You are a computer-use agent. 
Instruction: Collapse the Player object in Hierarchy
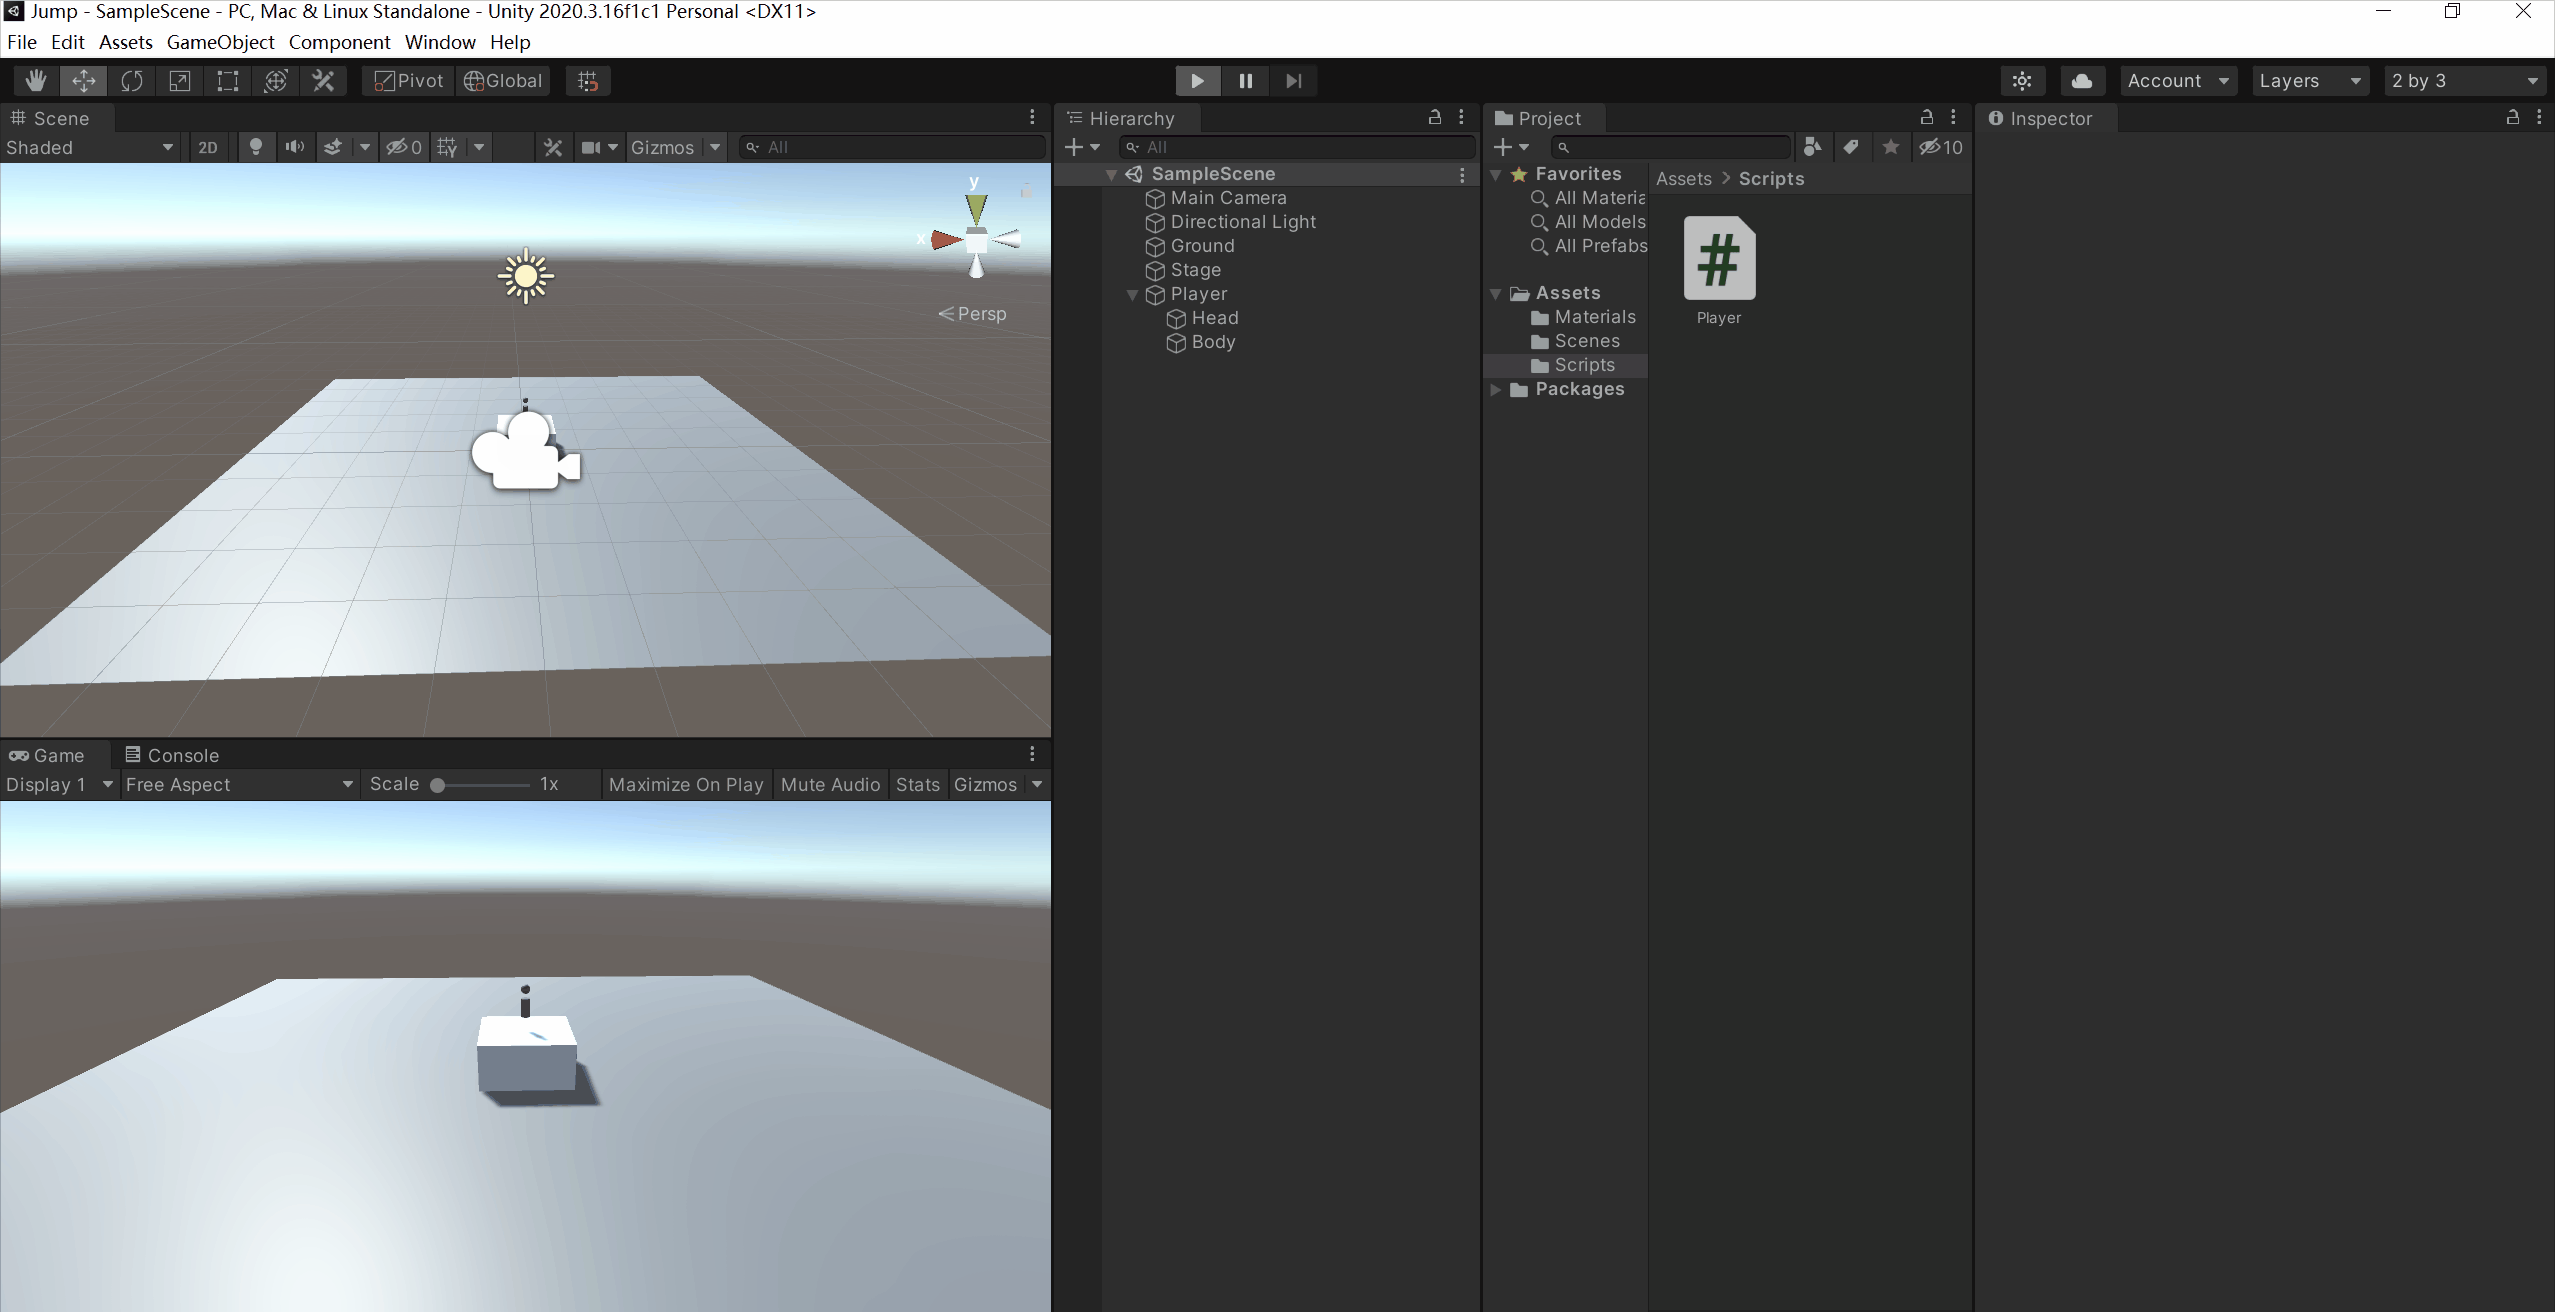[x=1132, y=295]
